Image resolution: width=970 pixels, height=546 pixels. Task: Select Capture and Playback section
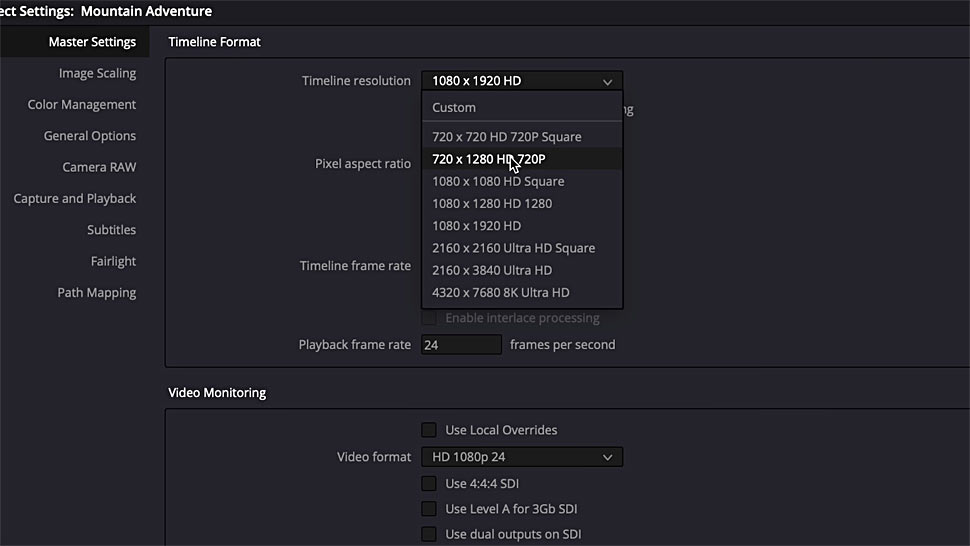75,198
